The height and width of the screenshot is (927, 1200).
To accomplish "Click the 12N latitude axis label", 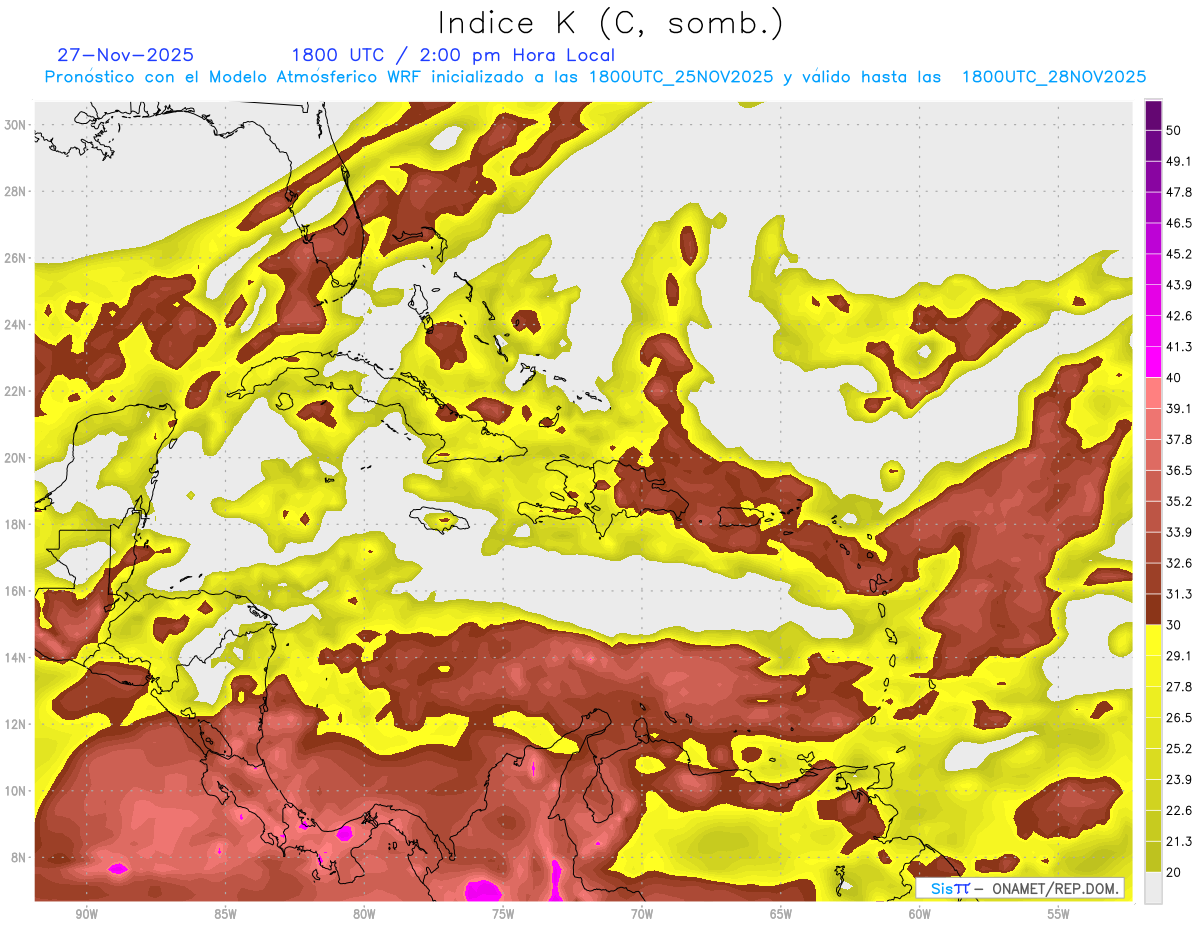I will 15,724.
